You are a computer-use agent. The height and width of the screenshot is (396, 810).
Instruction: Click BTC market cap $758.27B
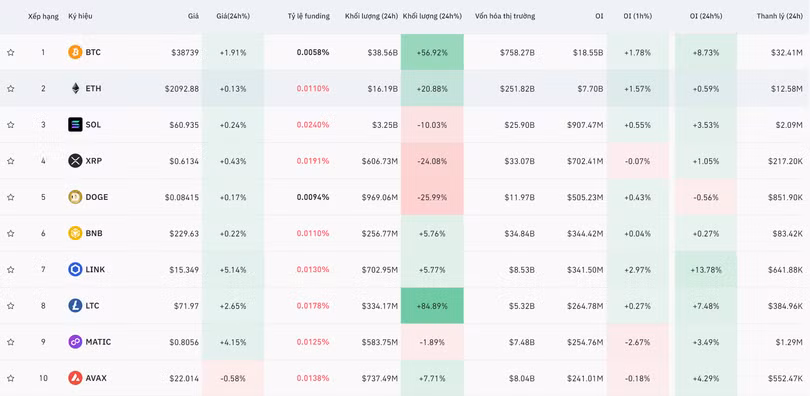[517, 52]
